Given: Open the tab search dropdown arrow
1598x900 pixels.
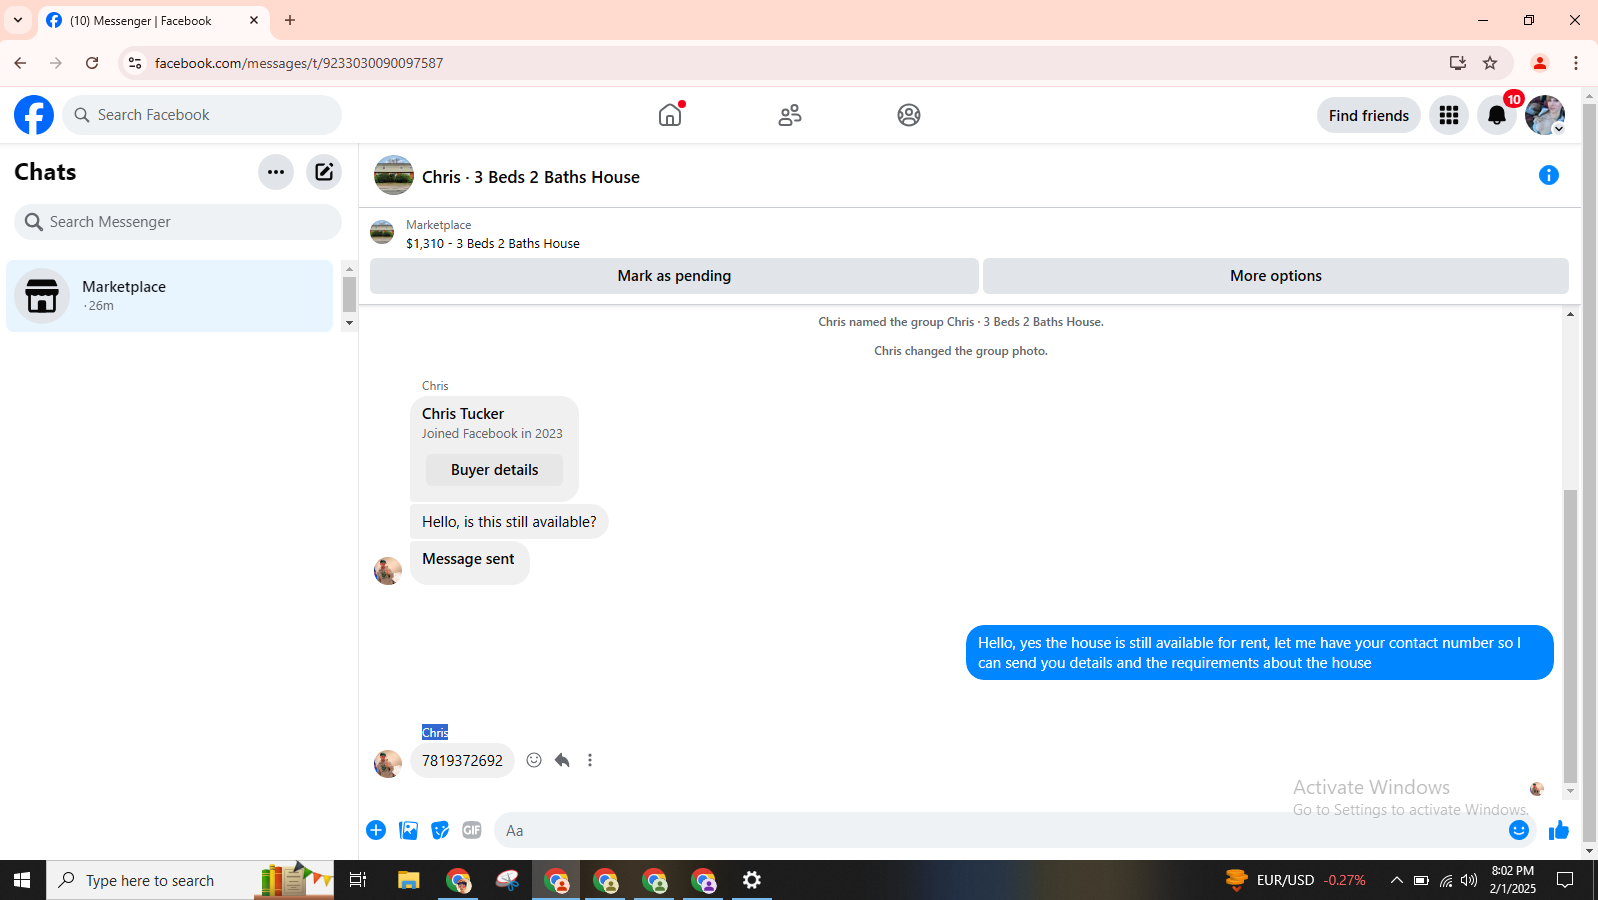Looking at the screenshot, I should pos(18,20).
